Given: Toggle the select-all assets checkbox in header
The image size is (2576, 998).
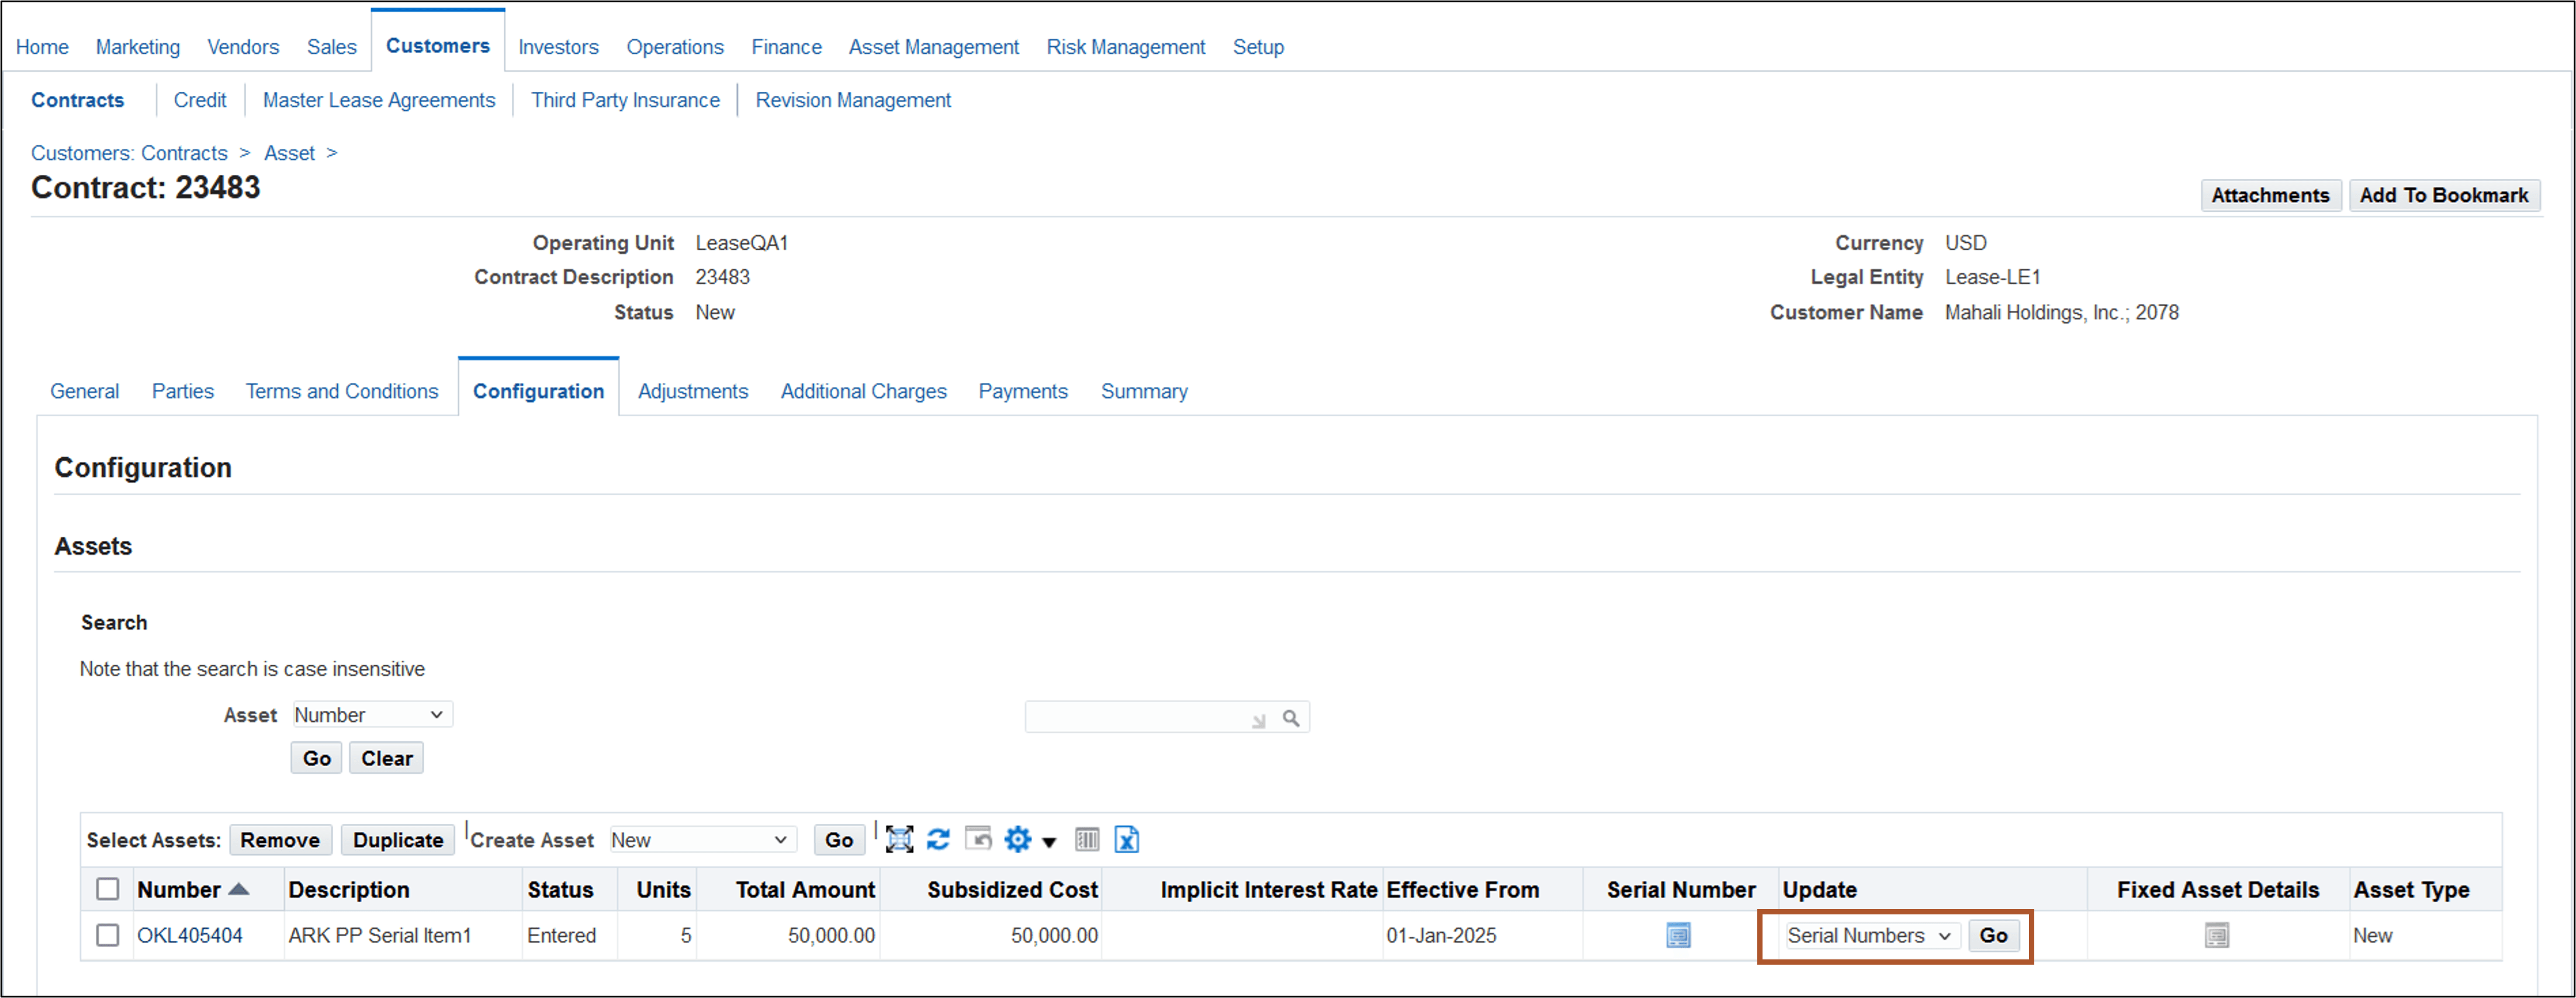Looking at the screenshot, I should [108, 889].
